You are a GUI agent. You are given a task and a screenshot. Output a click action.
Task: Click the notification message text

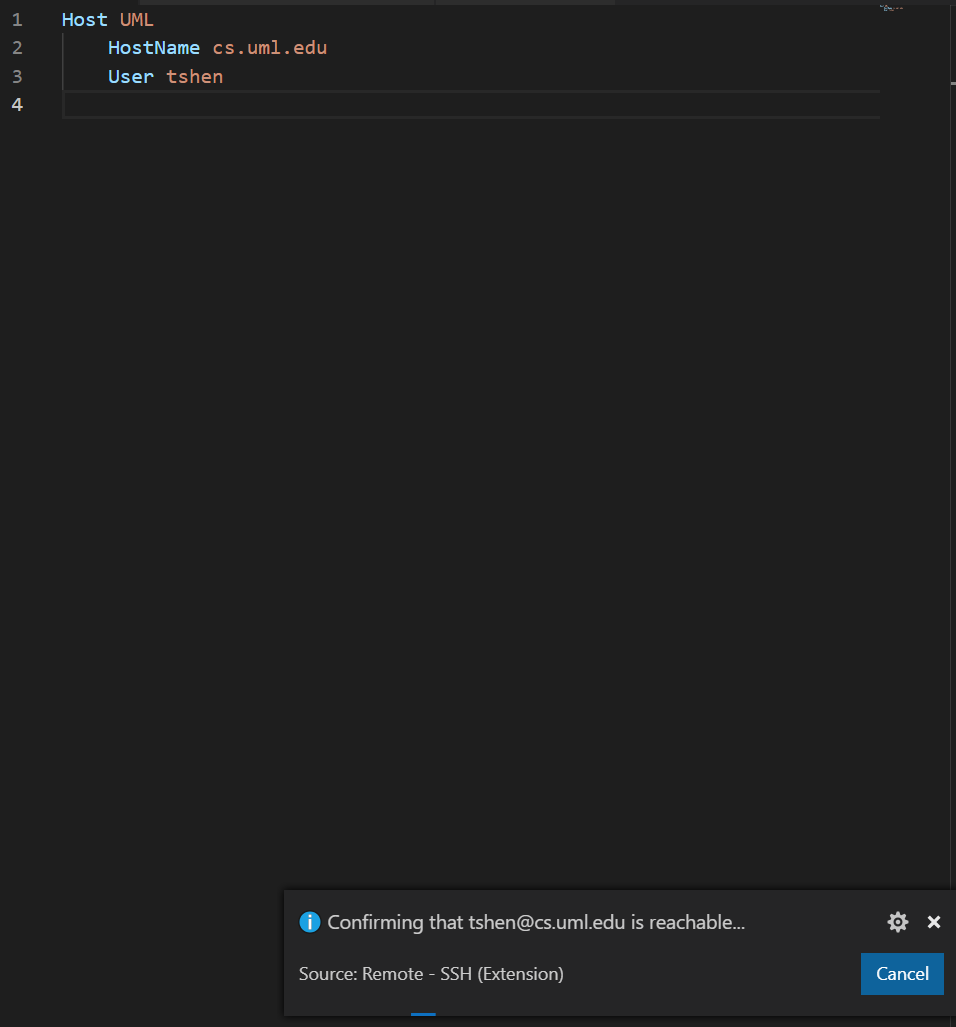(x=535, y=922)
